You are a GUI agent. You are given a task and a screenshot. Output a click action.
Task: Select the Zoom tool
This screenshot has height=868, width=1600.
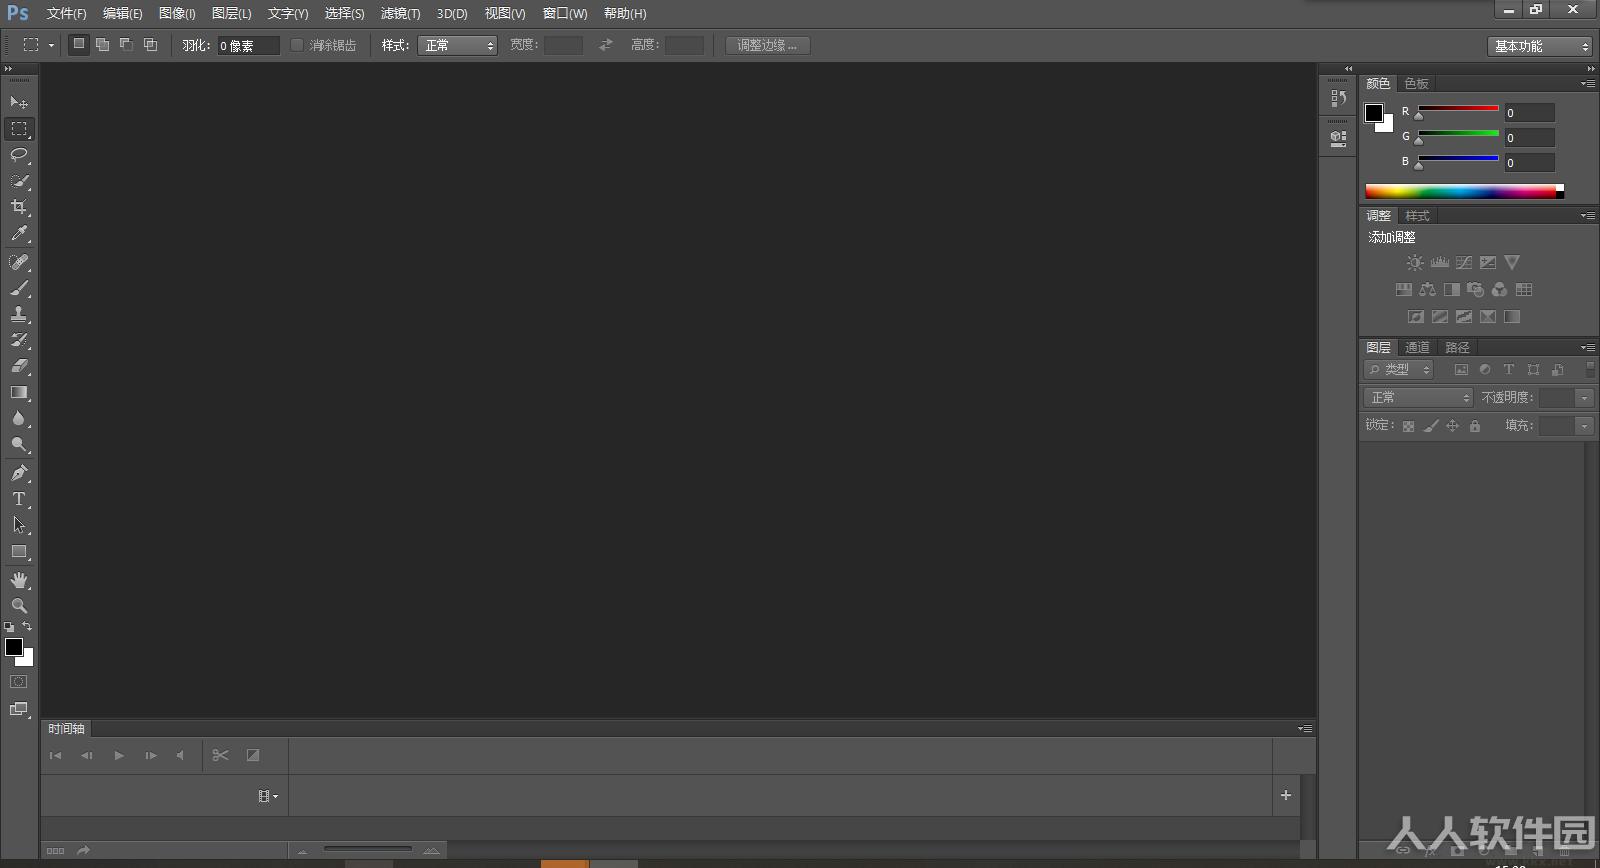click(x=19, y=606)
